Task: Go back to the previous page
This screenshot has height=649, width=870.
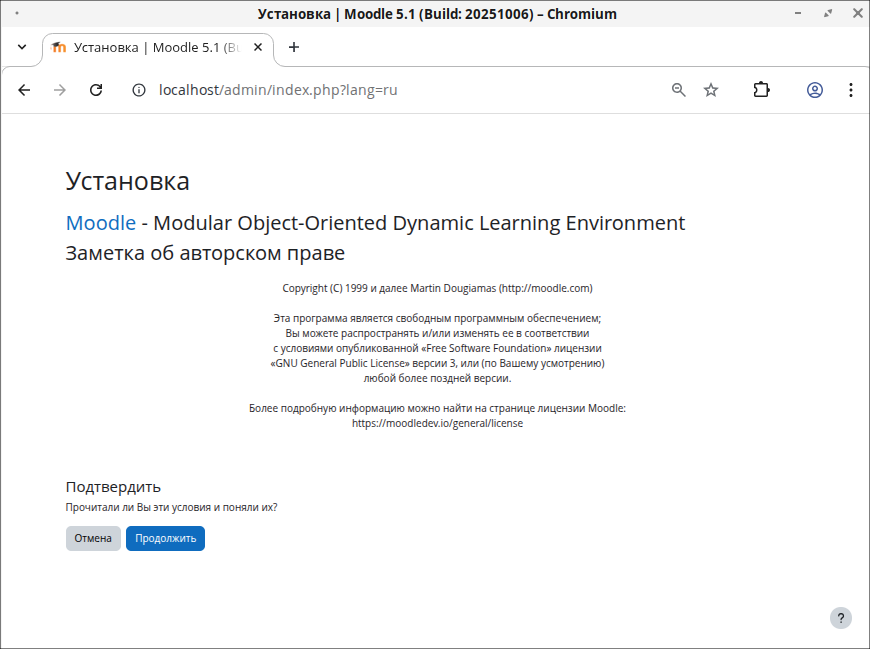Action: (x=24, y=90)
